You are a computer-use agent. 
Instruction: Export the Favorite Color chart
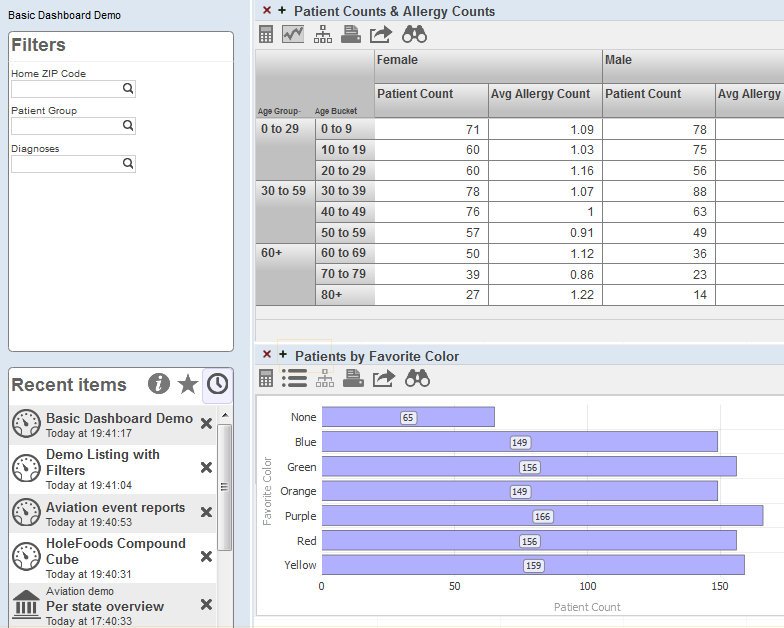[384, 378]
